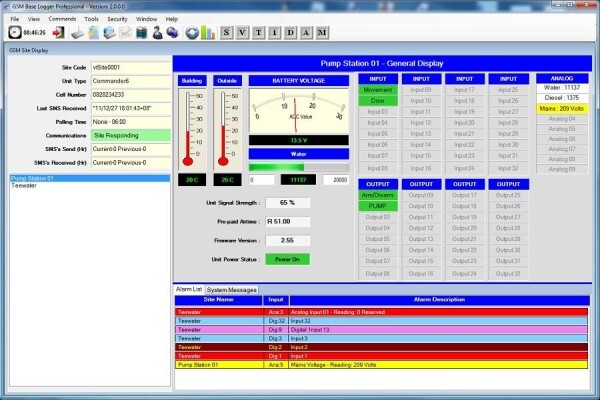The height and width of the screenshot is (400, 600).
Task: Select the red Teewater Ana:3 alarm row
Action: point(381,312)
